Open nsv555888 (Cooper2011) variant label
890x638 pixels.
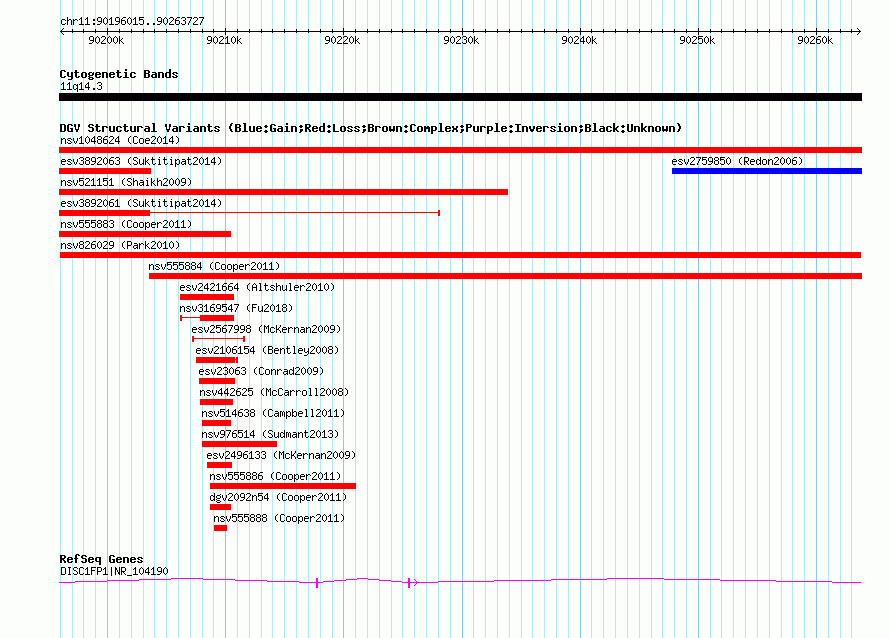pyautogui.click(x=279, y=518)
